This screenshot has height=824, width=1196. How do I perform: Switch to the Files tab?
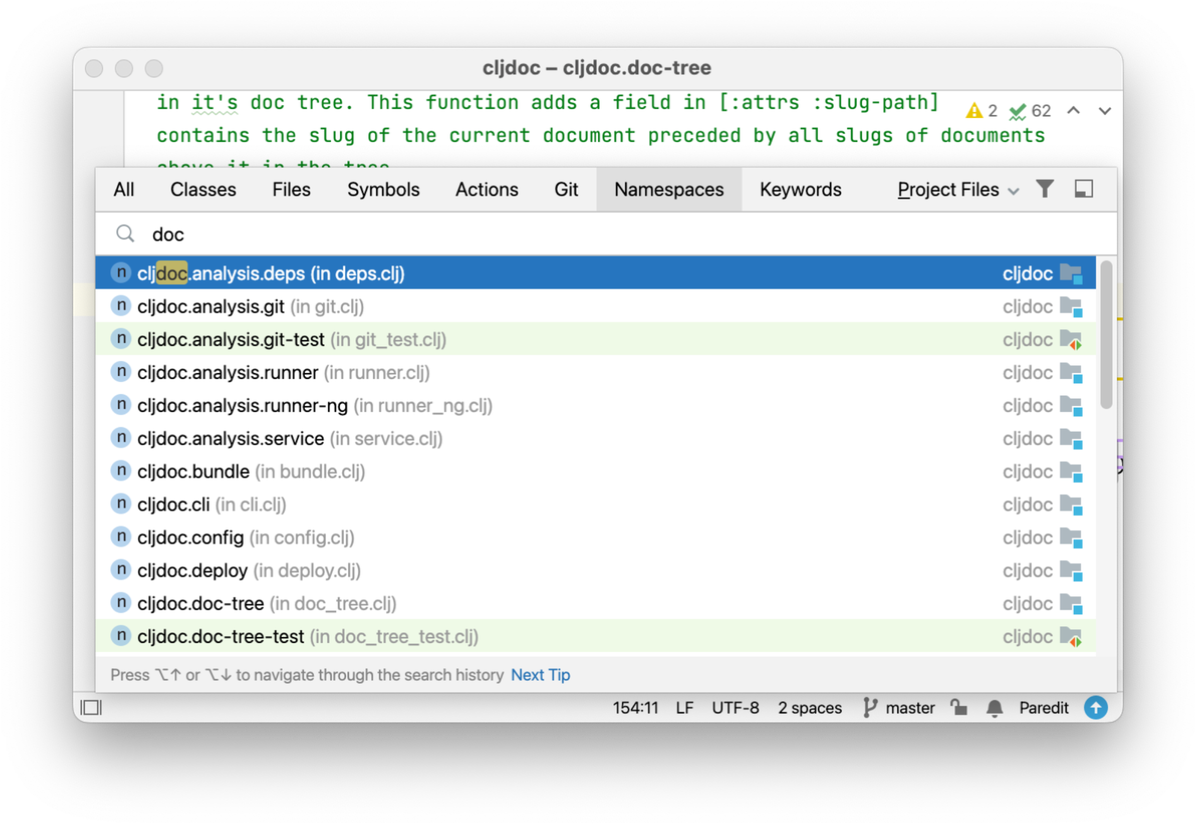pyautogui.click(x=291, y=189)
